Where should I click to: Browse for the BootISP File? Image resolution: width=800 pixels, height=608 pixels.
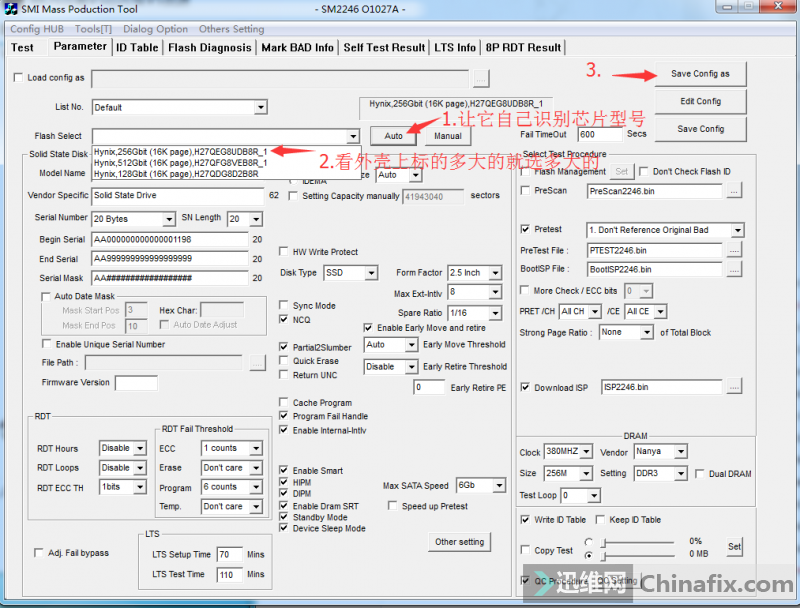click(x=734, y=269)
